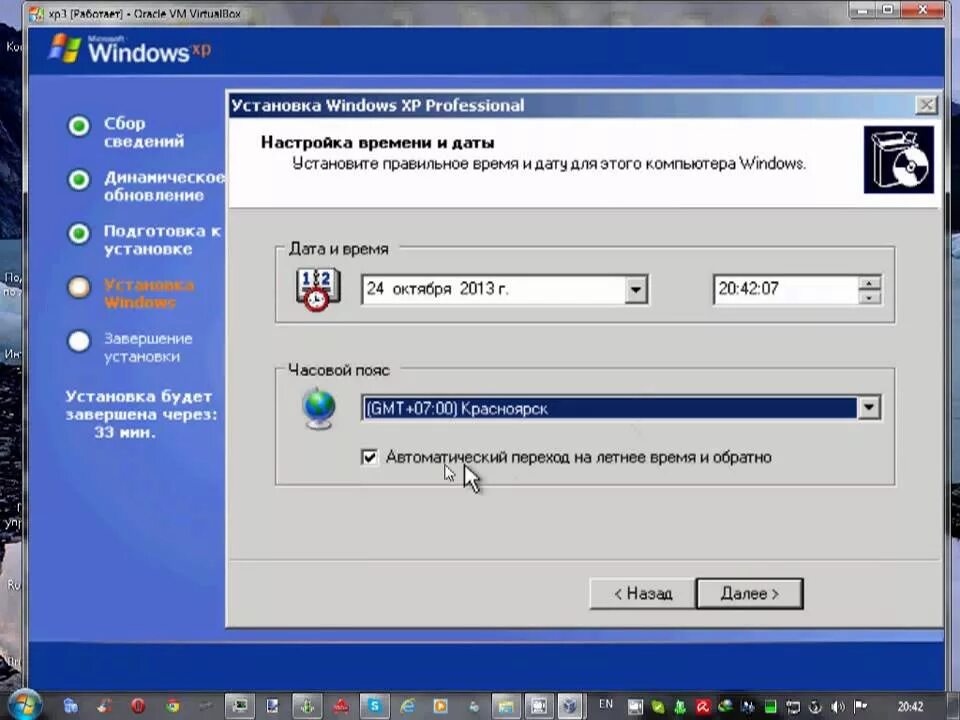Image resolution: width=960 pixels, height=720 pixels.
Task: Maximize the Oracle VM VirtualBox window
Action: point(890,10)
